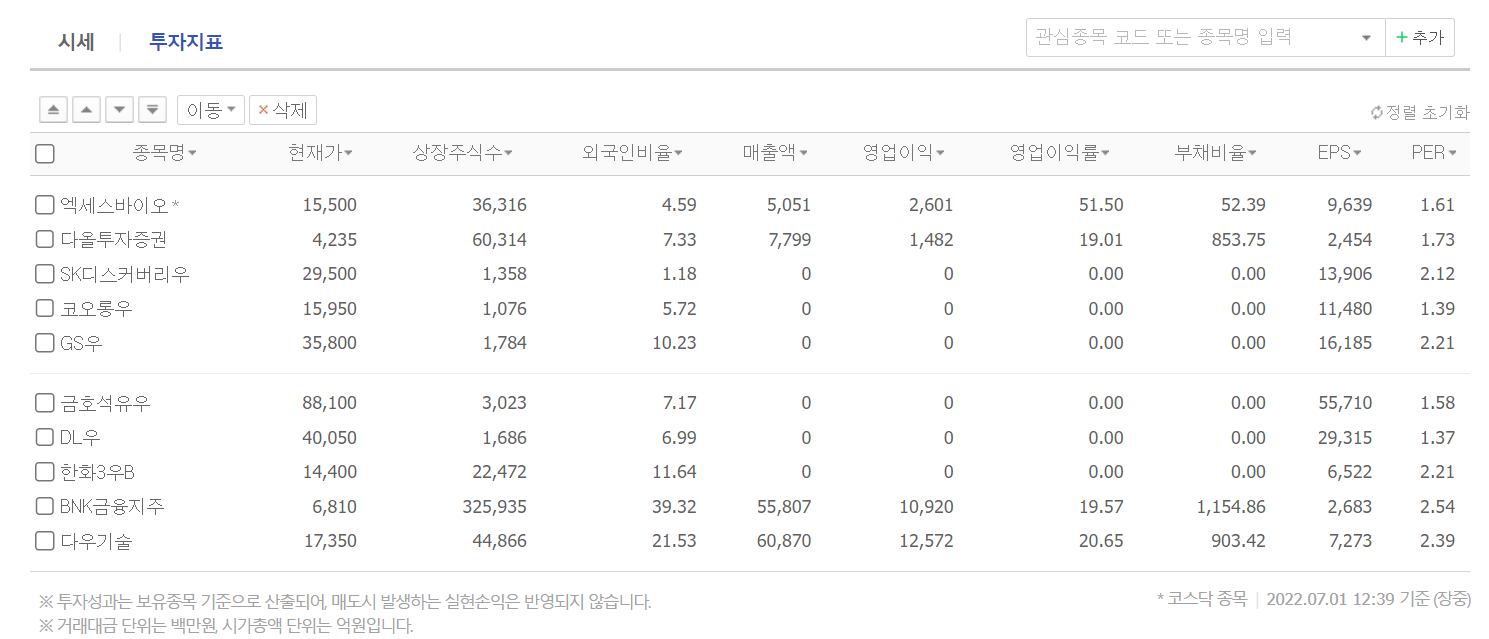Move selected stock down one row
Viewport: 1489px width, 639px height.
[x=119, y=109]
